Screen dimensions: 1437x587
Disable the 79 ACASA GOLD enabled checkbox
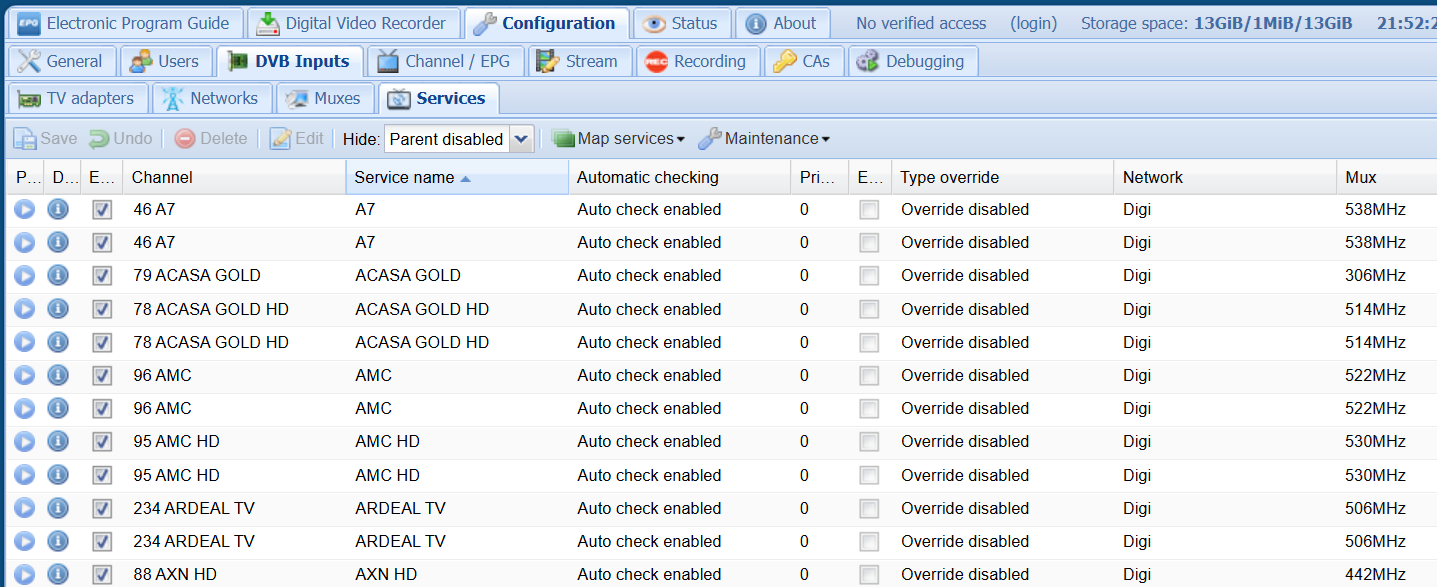[x=102, y=276]
